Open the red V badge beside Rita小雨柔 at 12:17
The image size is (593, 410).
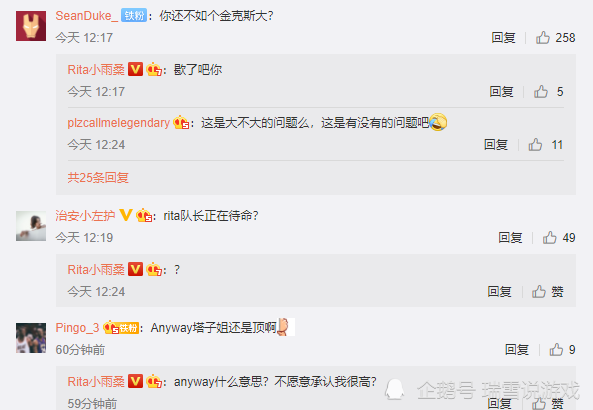(x=135, y=69)
